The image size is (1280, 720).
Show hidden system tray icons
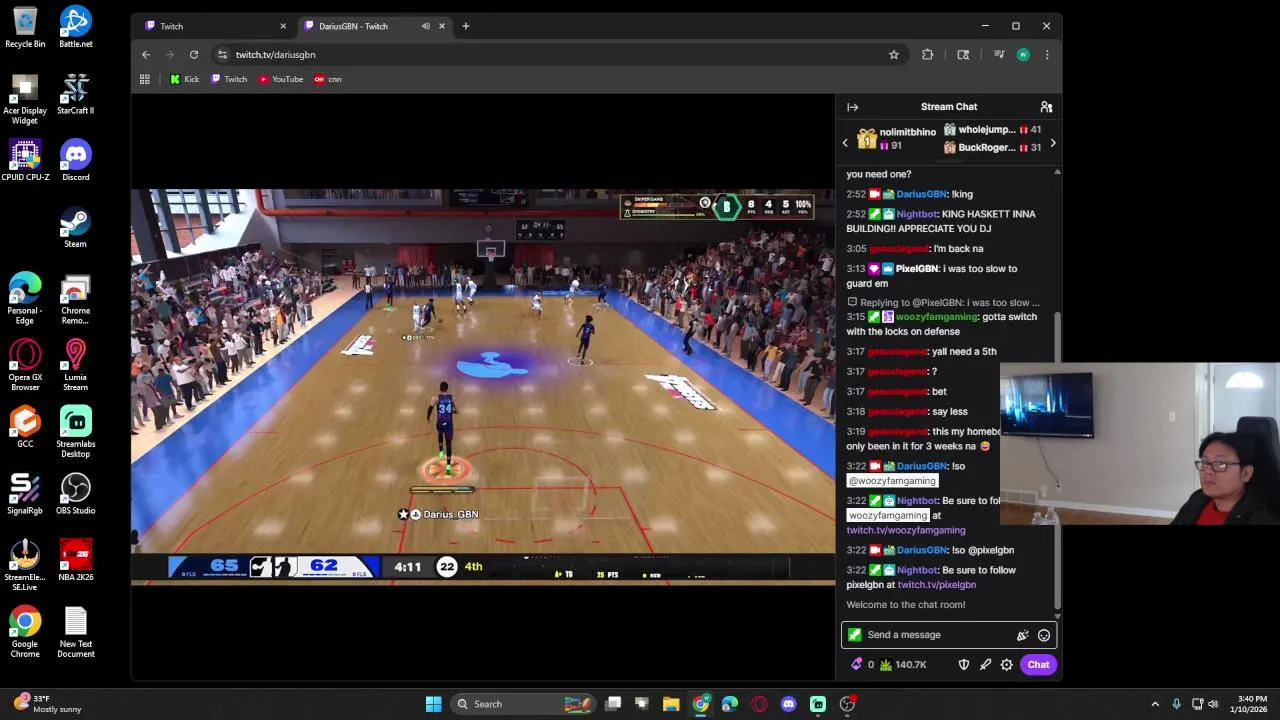1155,704
